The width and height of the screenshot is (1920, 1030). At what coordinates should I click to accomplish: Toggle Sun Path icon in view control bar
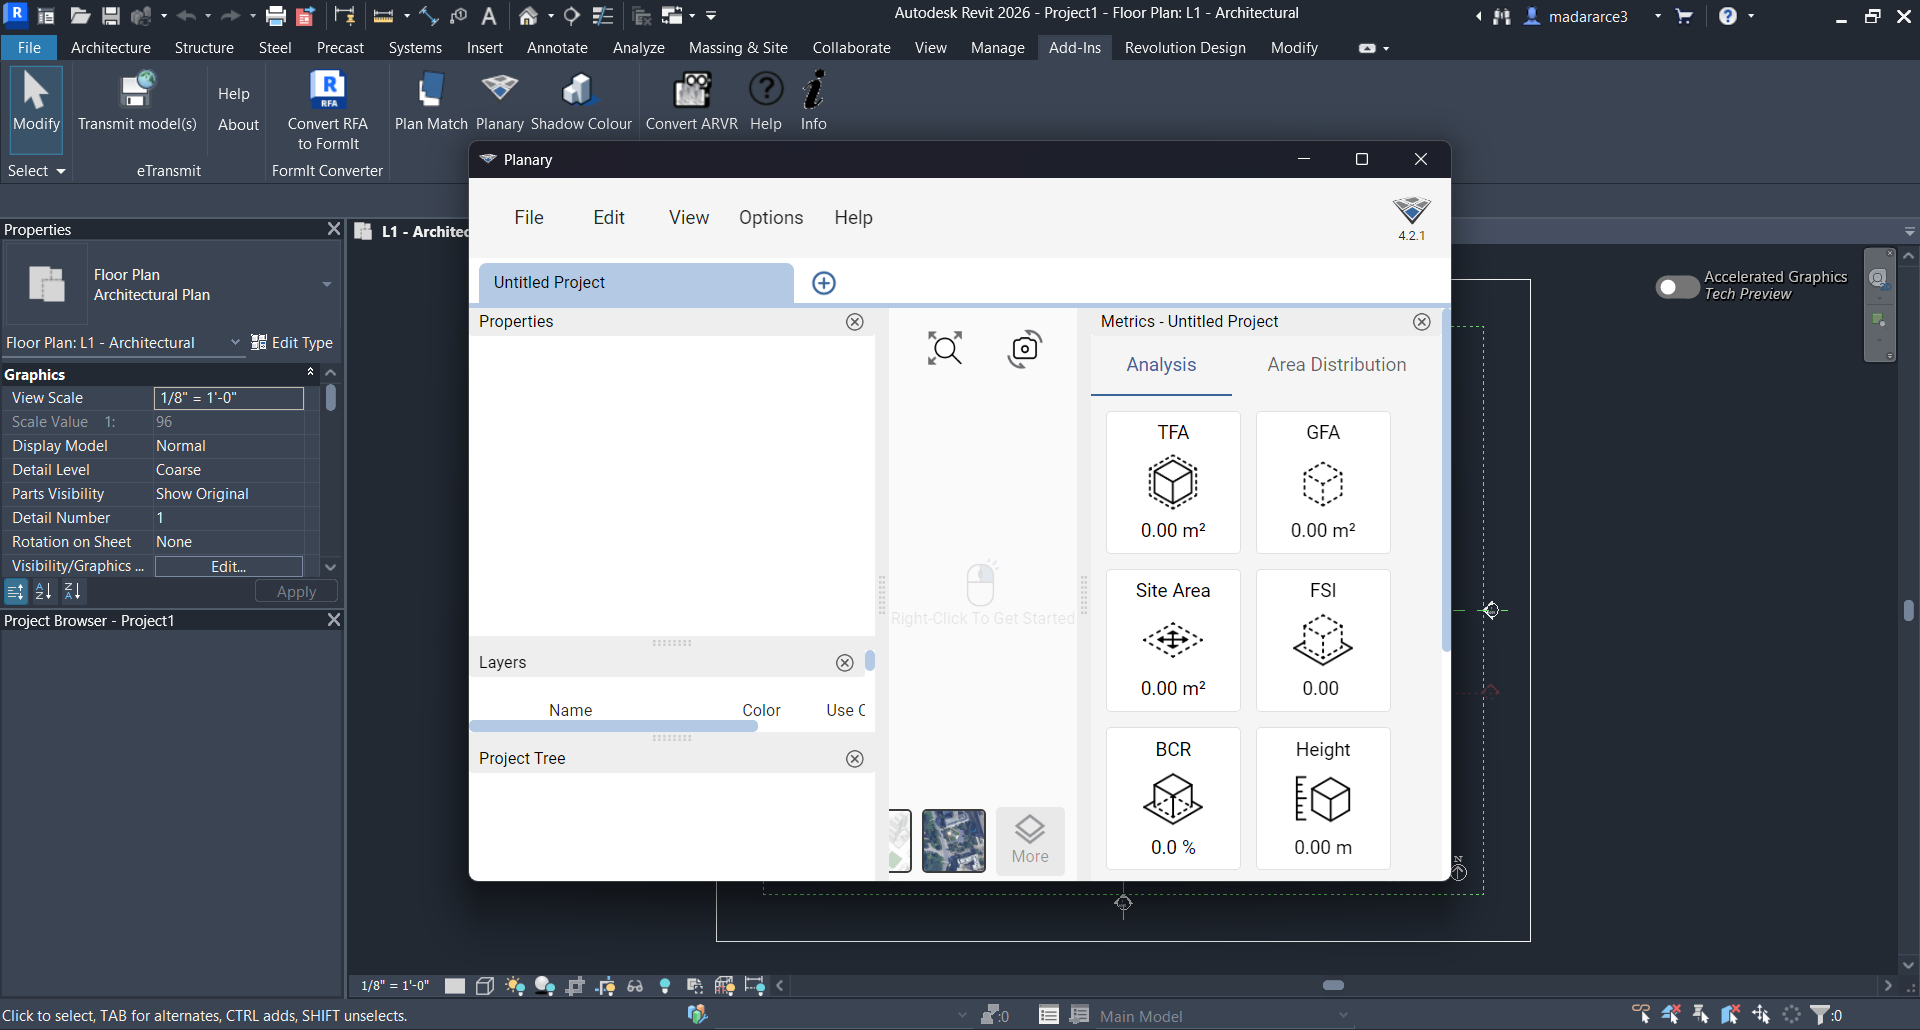point(515,986)
